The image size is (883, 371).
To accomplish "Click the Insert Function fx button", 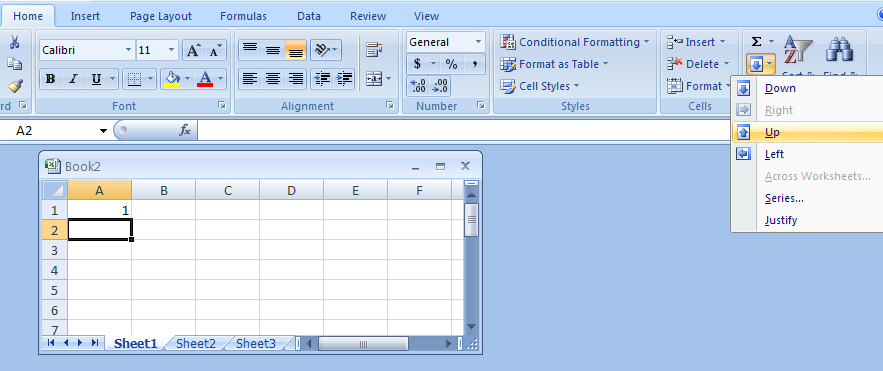I will coord(185,131).
